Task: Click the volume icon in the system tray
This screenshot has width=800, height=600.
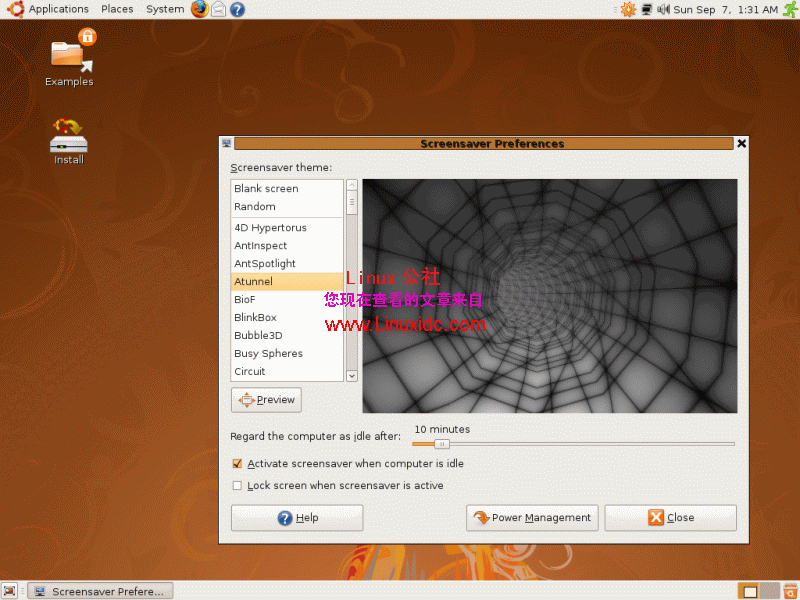Action: click(662, 9)
